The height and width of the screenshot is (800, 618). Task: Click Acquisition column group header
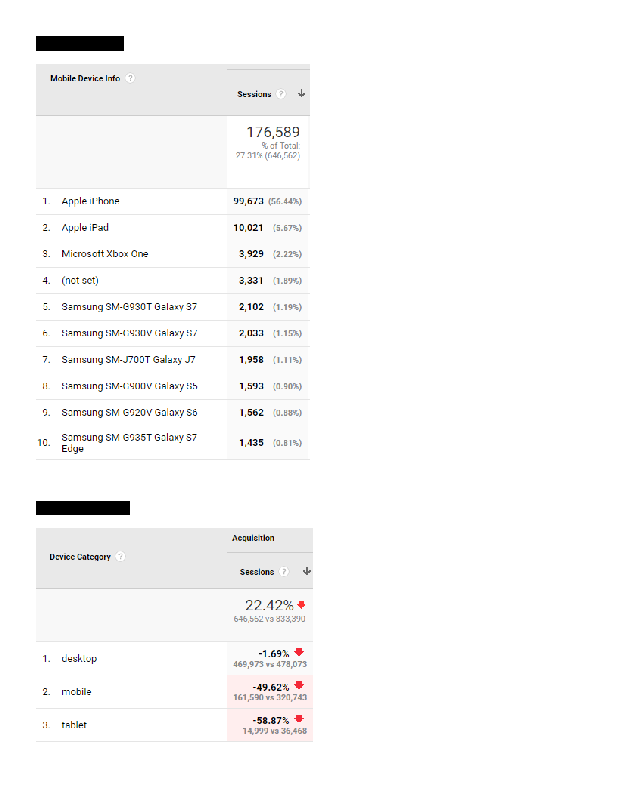point(253,538)
